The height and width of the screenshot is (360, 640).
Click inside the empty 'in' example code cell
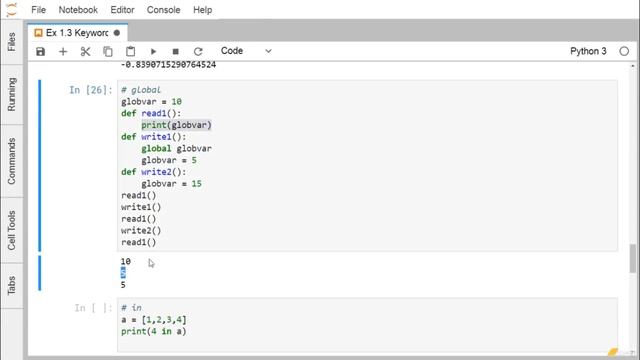tap(367, 324)
